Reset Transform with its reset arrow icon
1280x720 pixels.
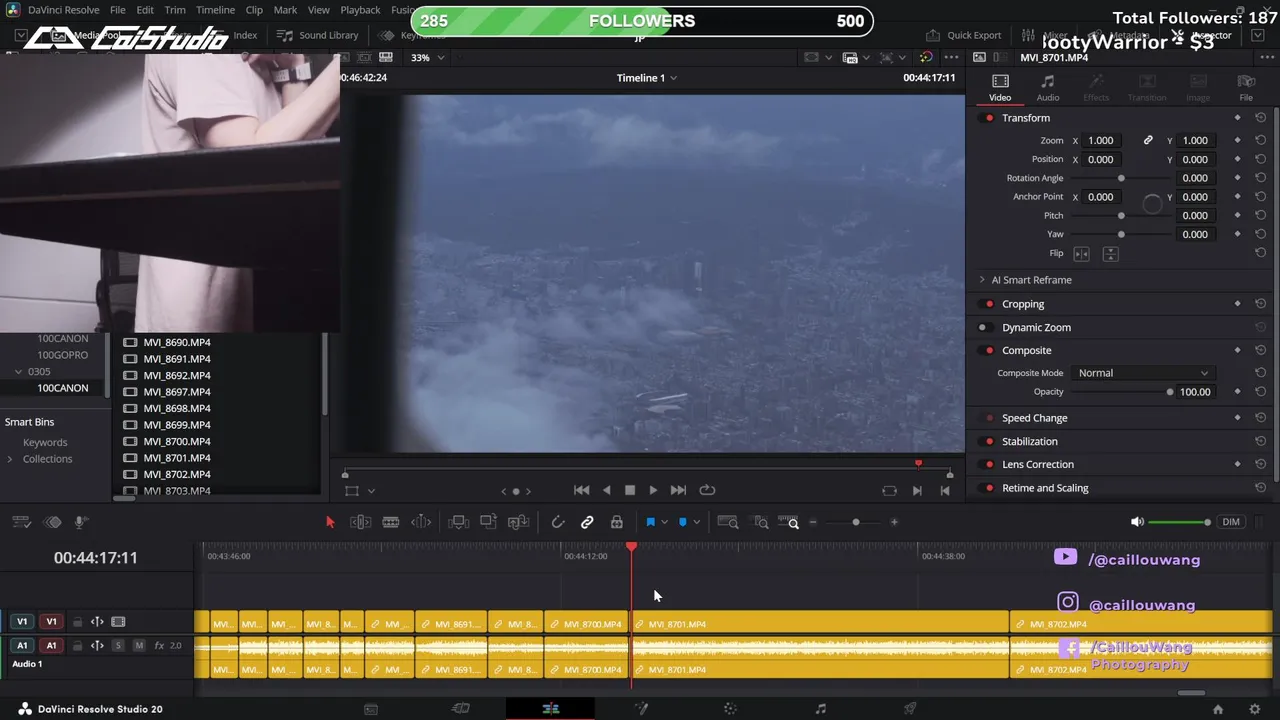point(1260,118)
